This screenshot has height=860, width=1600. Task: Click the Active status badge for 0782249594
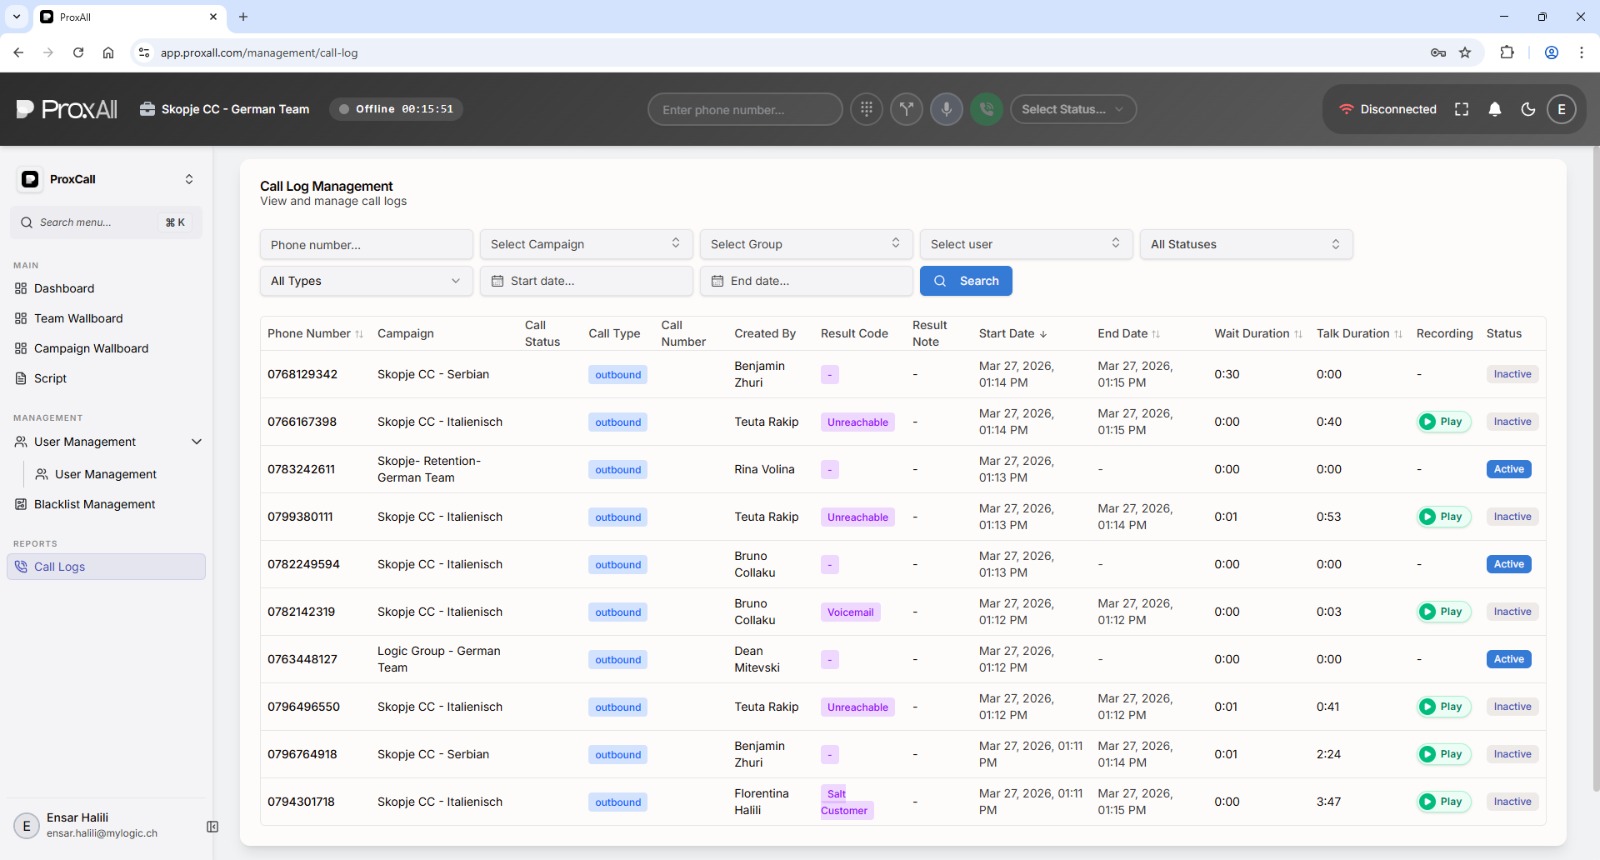click(x=1509, y=564)
